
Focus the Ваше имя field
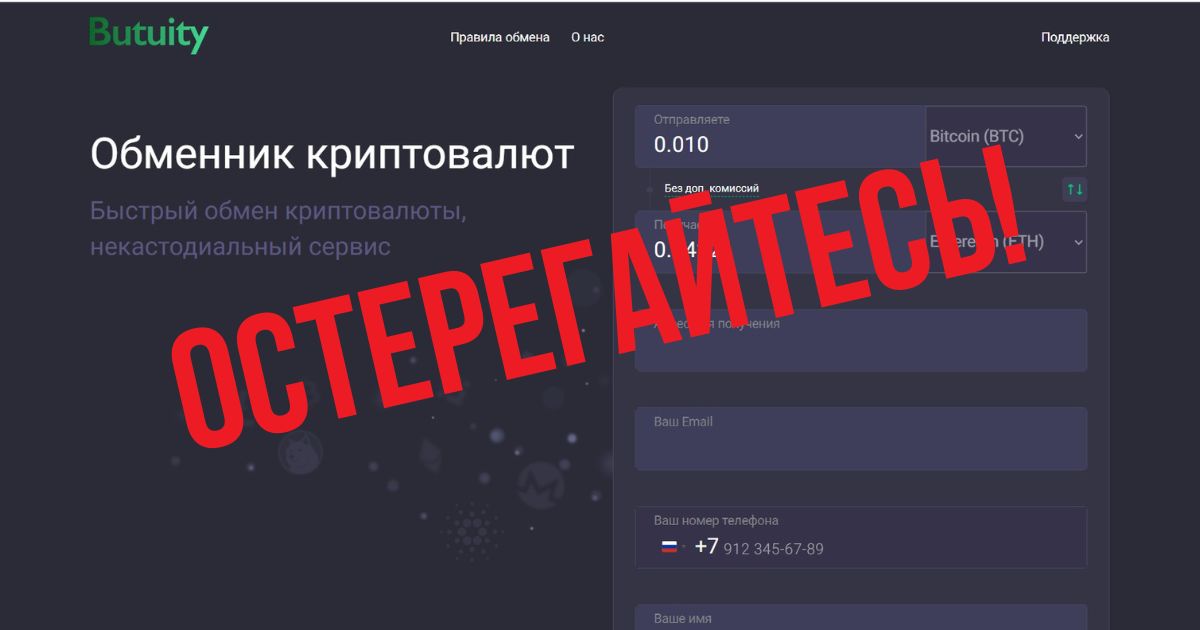(861, 618)
